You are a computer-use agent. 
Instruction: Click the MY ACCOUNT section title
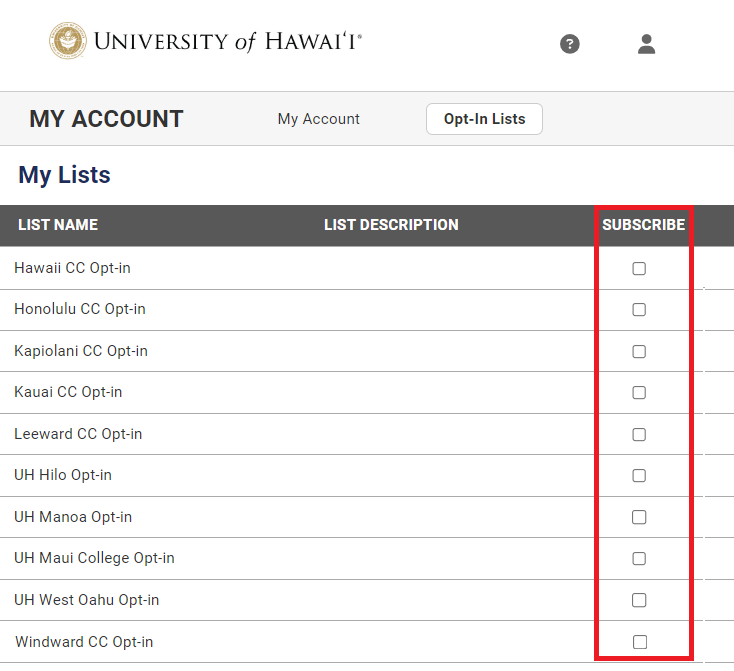pos(106,119)
